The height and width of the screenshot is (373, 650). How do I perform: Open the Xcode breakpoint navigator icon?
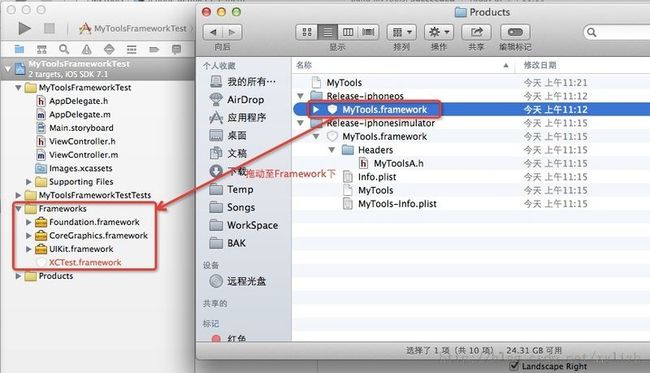[x=154, y=50]
